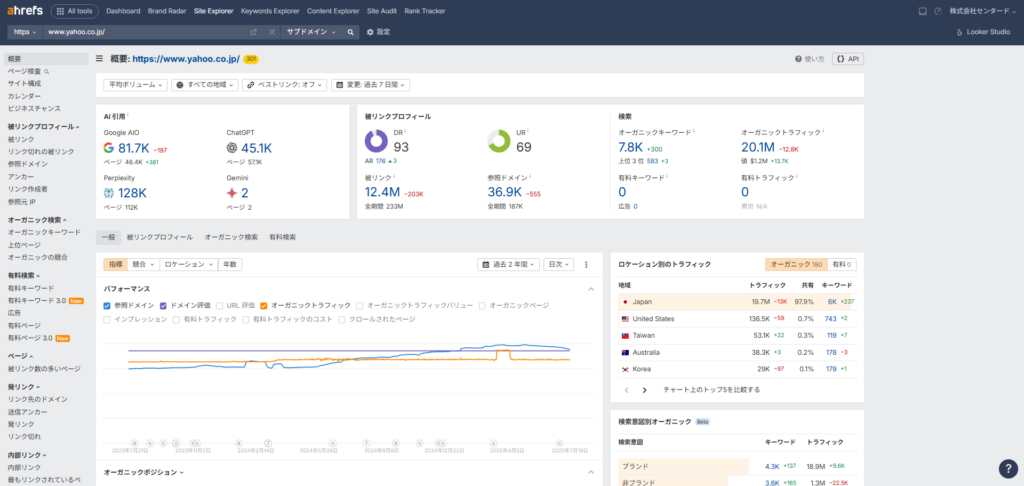Click the magnifier search button in URL bar
1024x486 pixels.
point(351,32)
